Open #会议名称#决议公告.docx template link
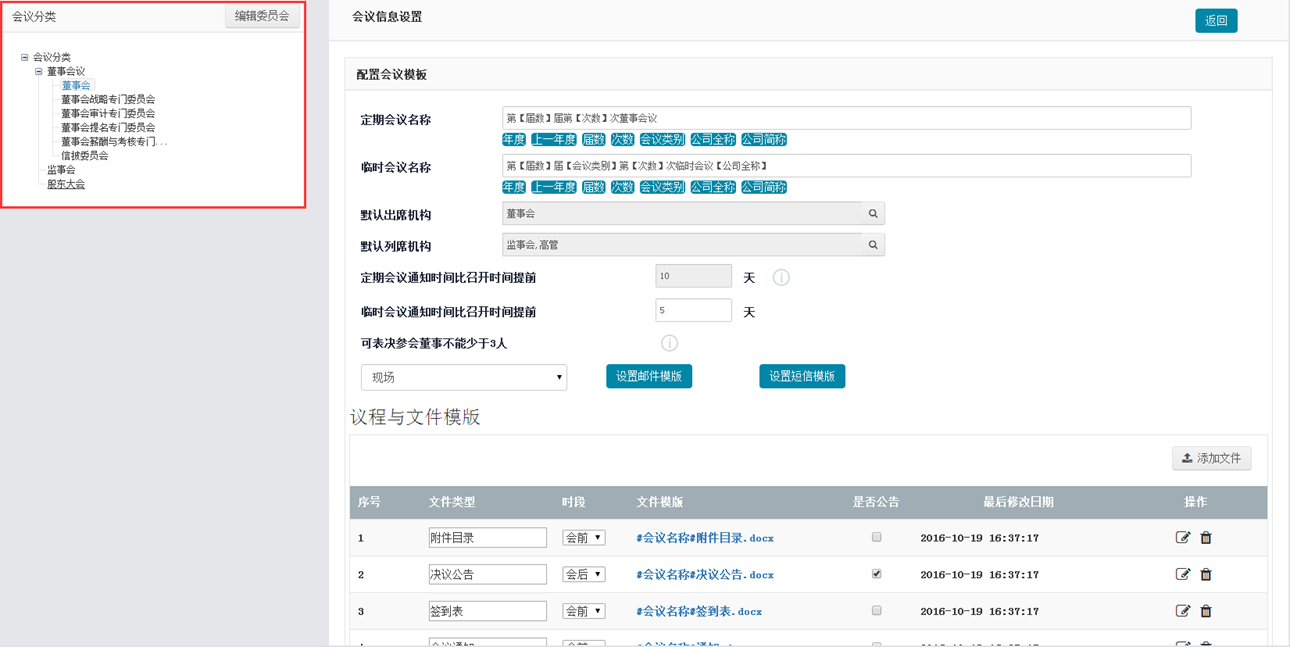Screen dimensions: 1290x647 [x=705, y=575]
